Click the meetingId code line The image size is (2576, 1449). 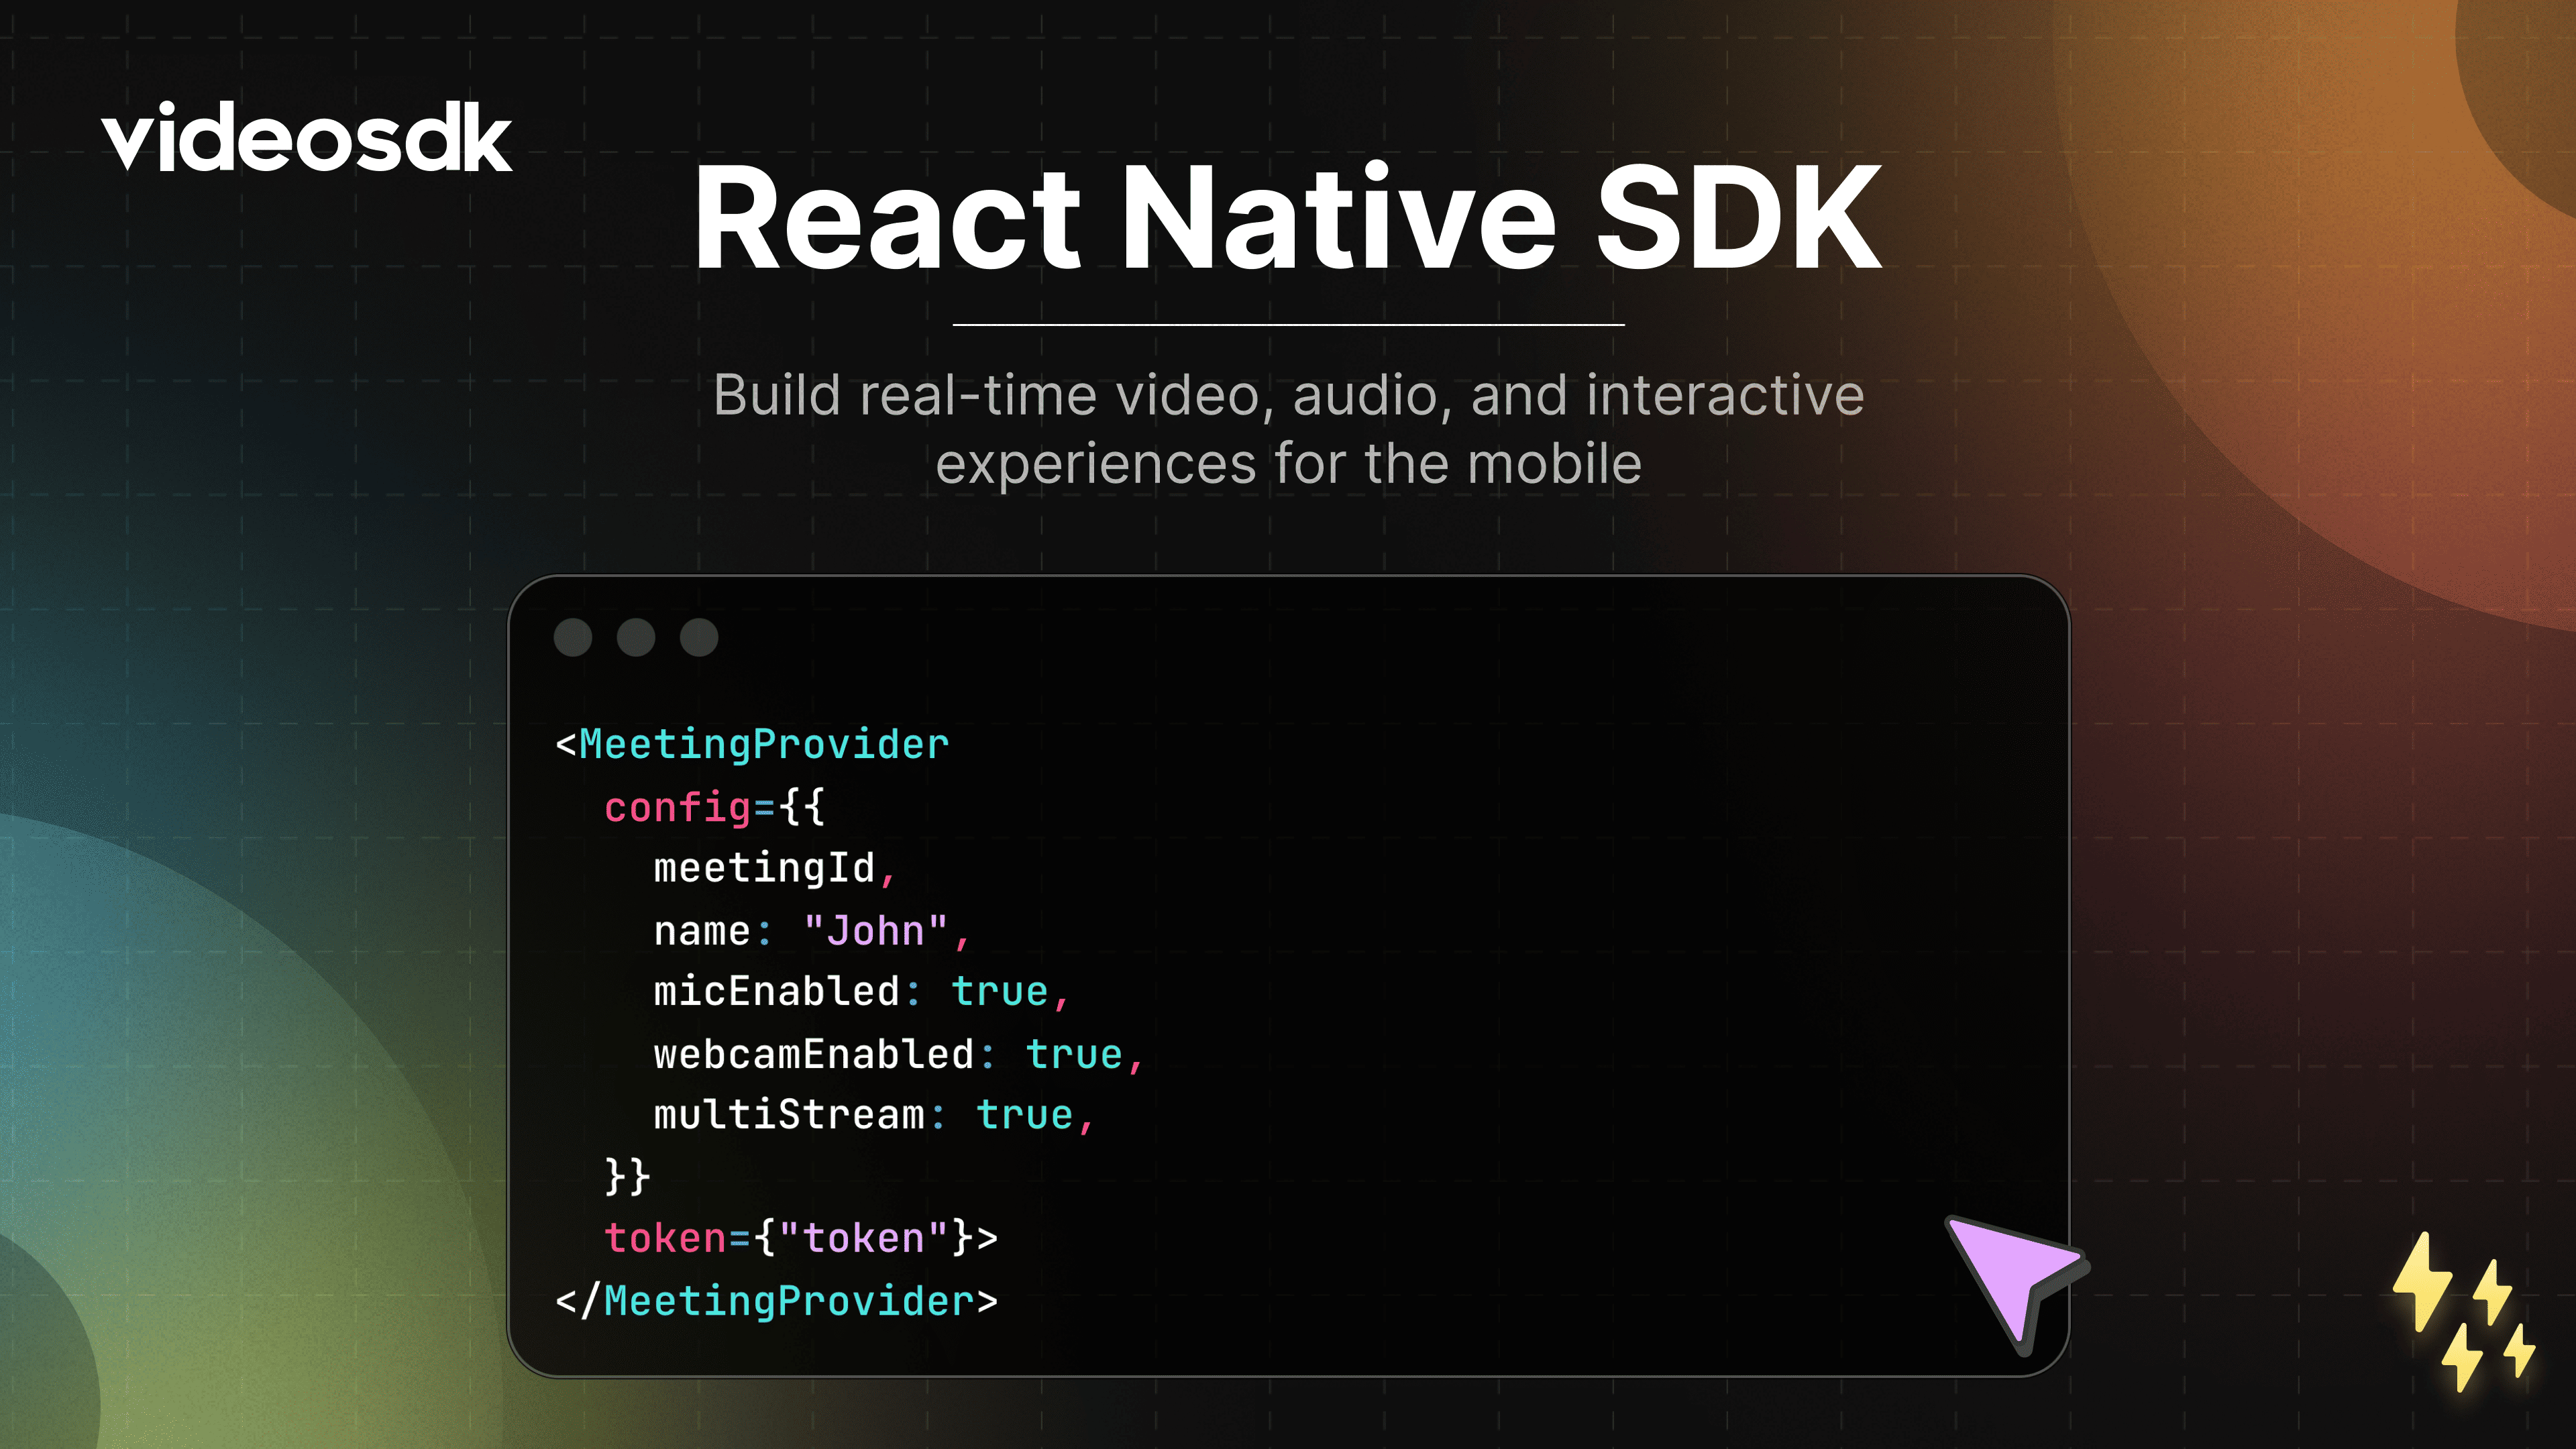pos(765,868)
